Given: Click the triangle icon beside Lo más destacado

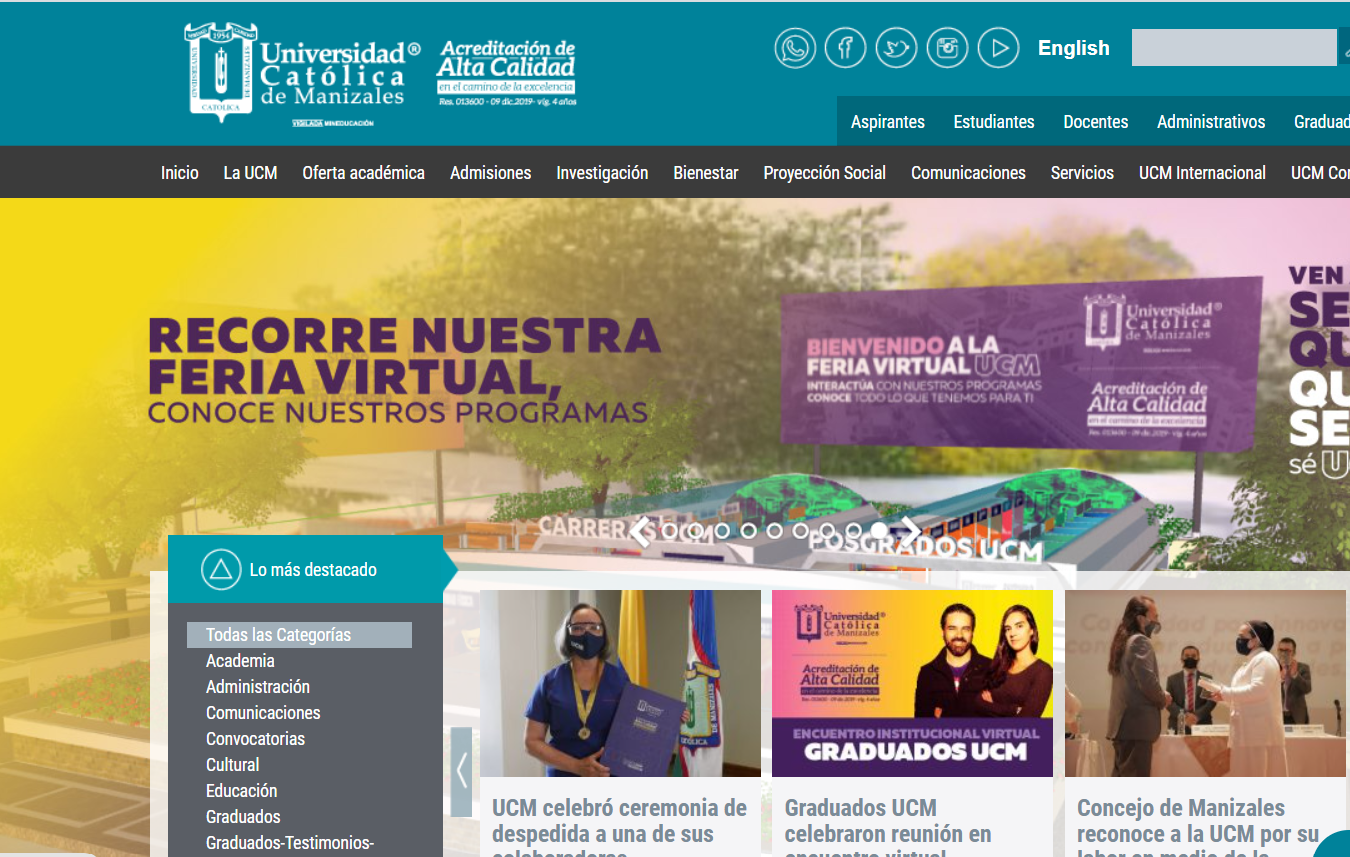Looking at the screenshot, I should coord(221,569).
